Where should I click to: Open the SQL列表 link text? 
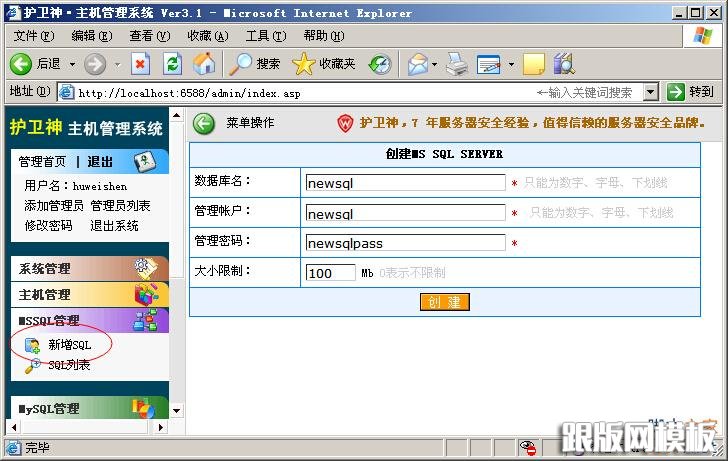[69, 365]
